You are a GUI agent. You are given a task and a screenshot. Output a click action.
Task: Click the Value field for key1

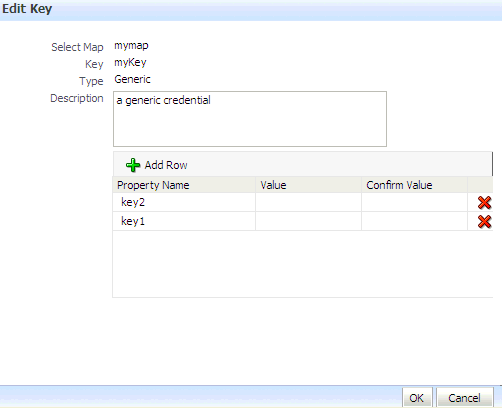[x=308, y=221]
